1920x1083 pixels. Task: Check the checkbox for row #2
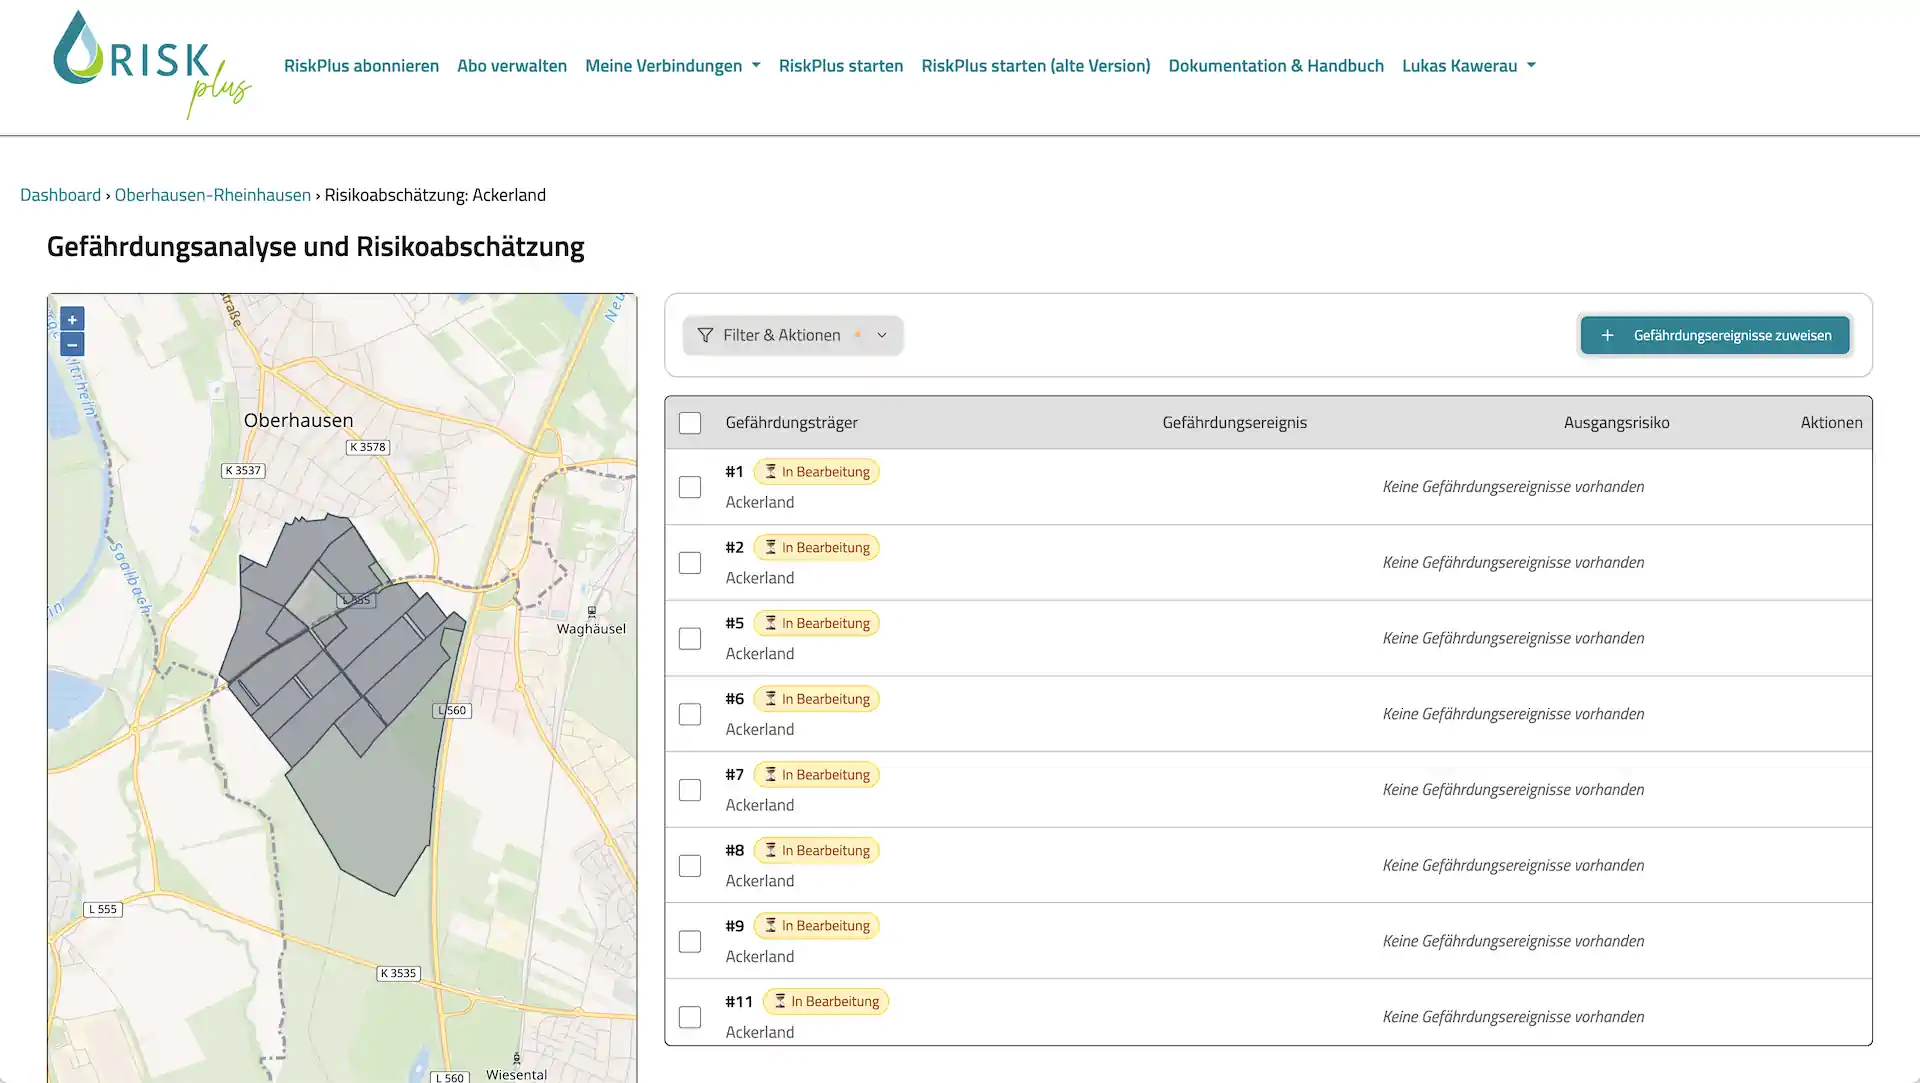tap(690, 563)
